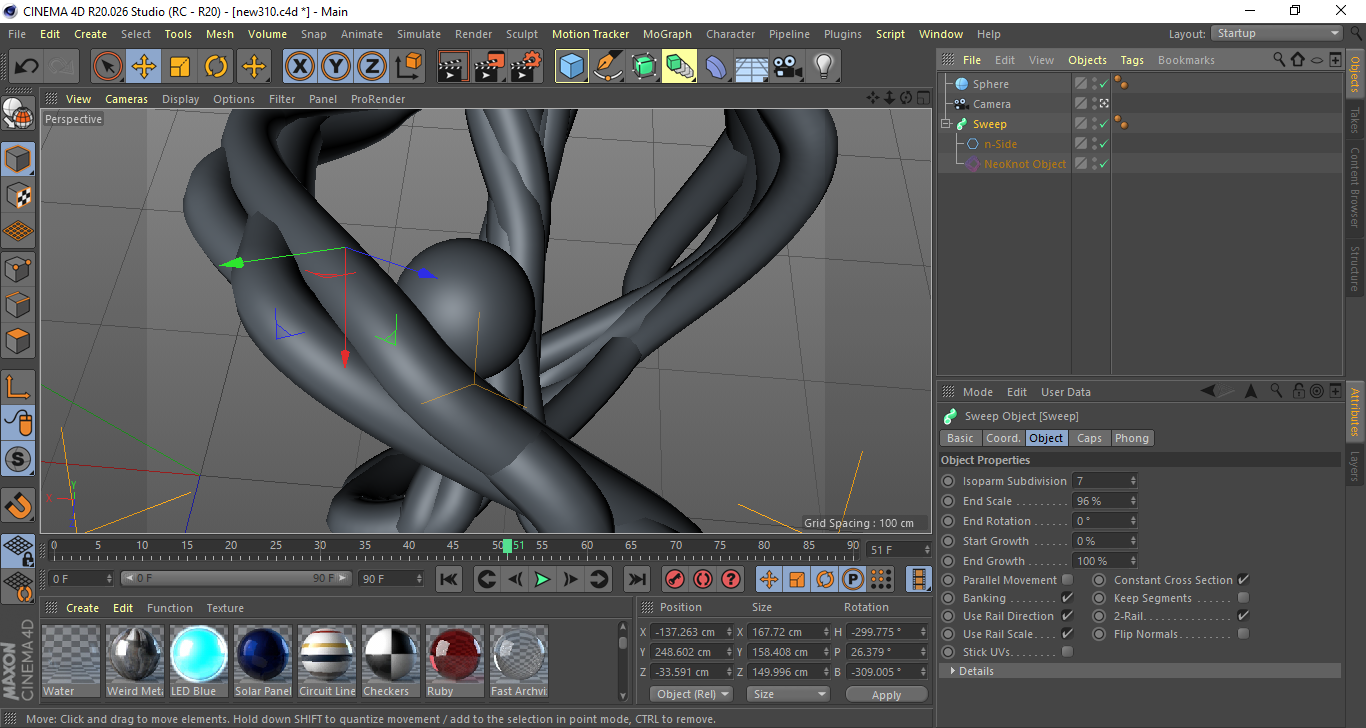This screenshot has width=1366, height=728.
Task: Click the Floor environment icon
Action: pos(751,67)
